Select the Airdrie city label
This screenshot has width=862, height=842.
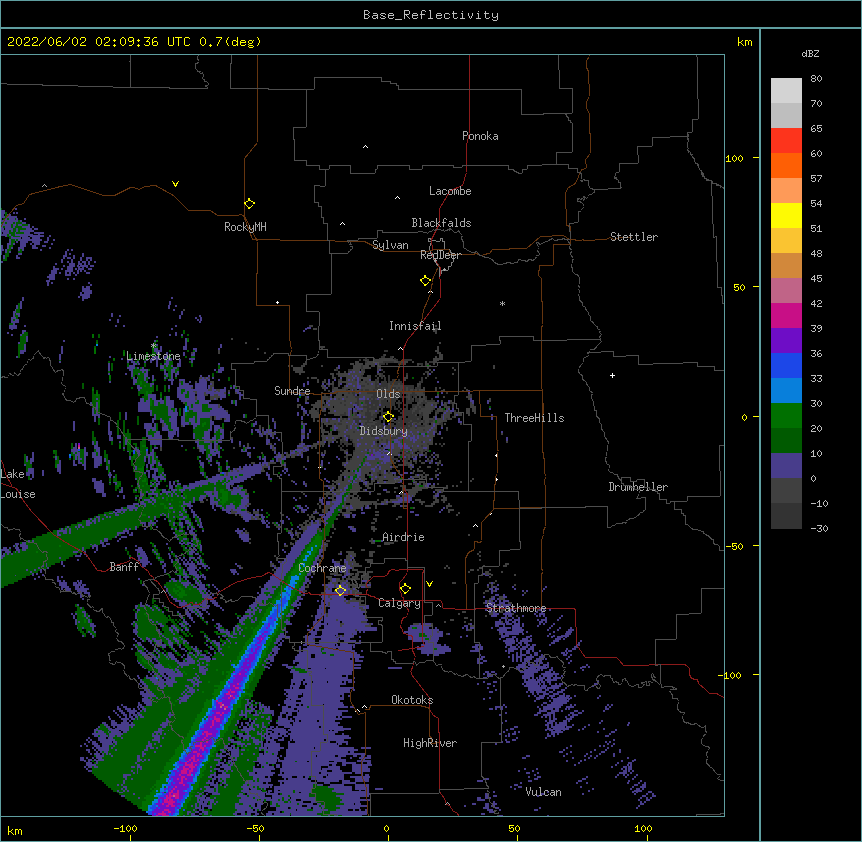(x=403, y=537)
